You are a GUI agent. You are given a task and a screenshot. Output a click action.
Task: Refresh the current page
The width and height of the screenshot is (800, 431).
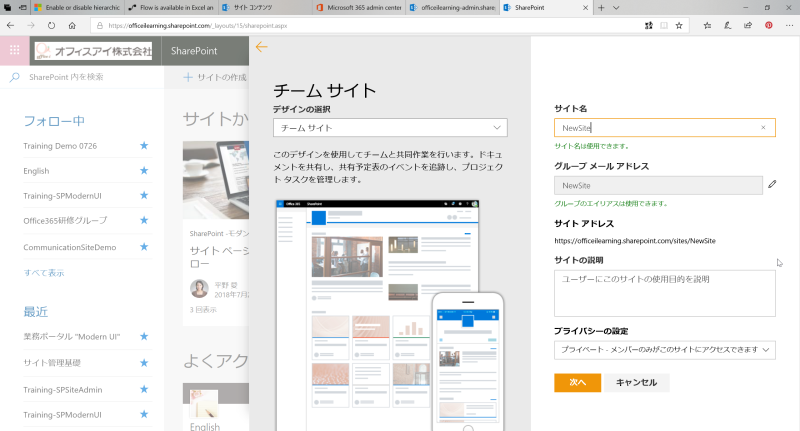point(51,26)
